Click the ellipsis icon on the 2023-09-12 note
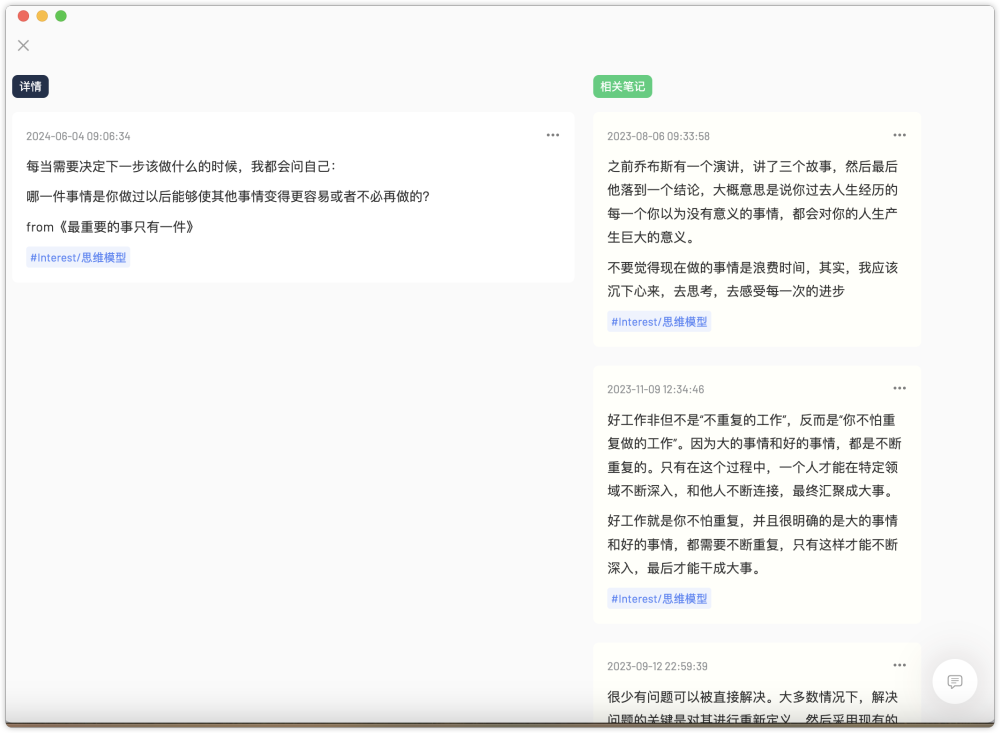 tap(899, 664)
